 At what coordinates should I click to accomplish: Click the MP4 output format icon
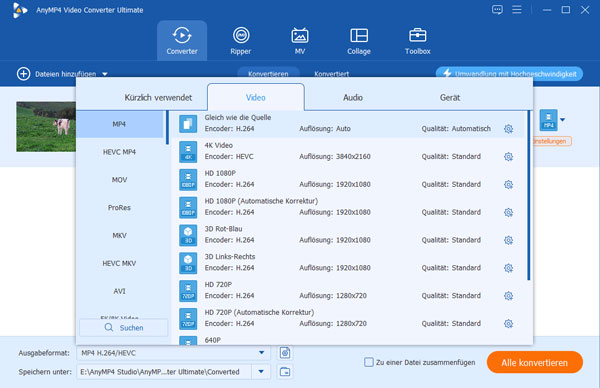(548, 120)
